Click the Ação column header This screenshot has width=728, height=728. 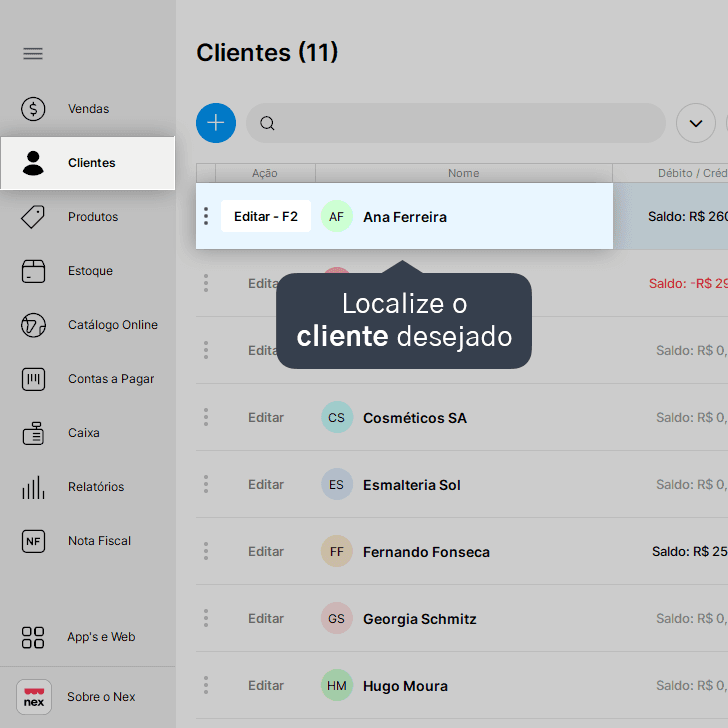tap(265, 173)
